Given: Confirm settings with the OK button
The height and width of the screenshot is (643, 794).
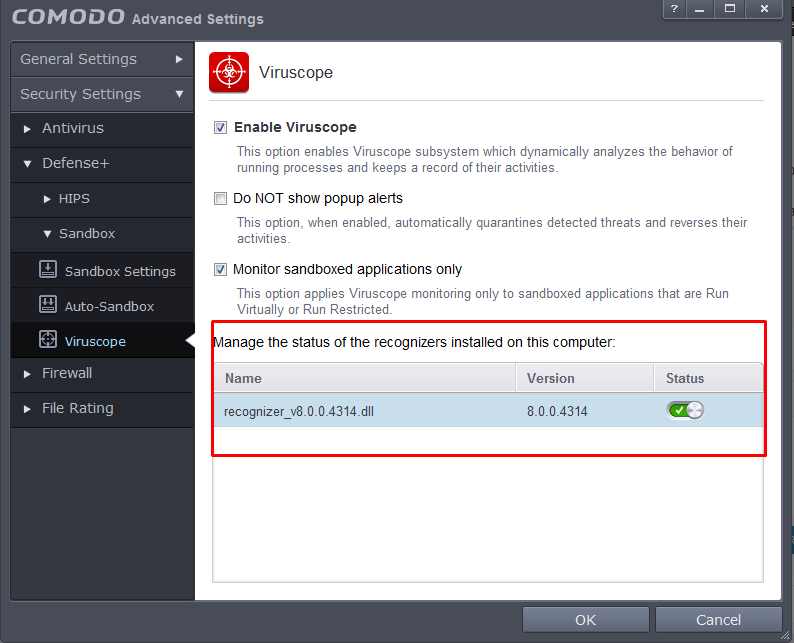Looking at the screenshot, I should pos(585,620).
